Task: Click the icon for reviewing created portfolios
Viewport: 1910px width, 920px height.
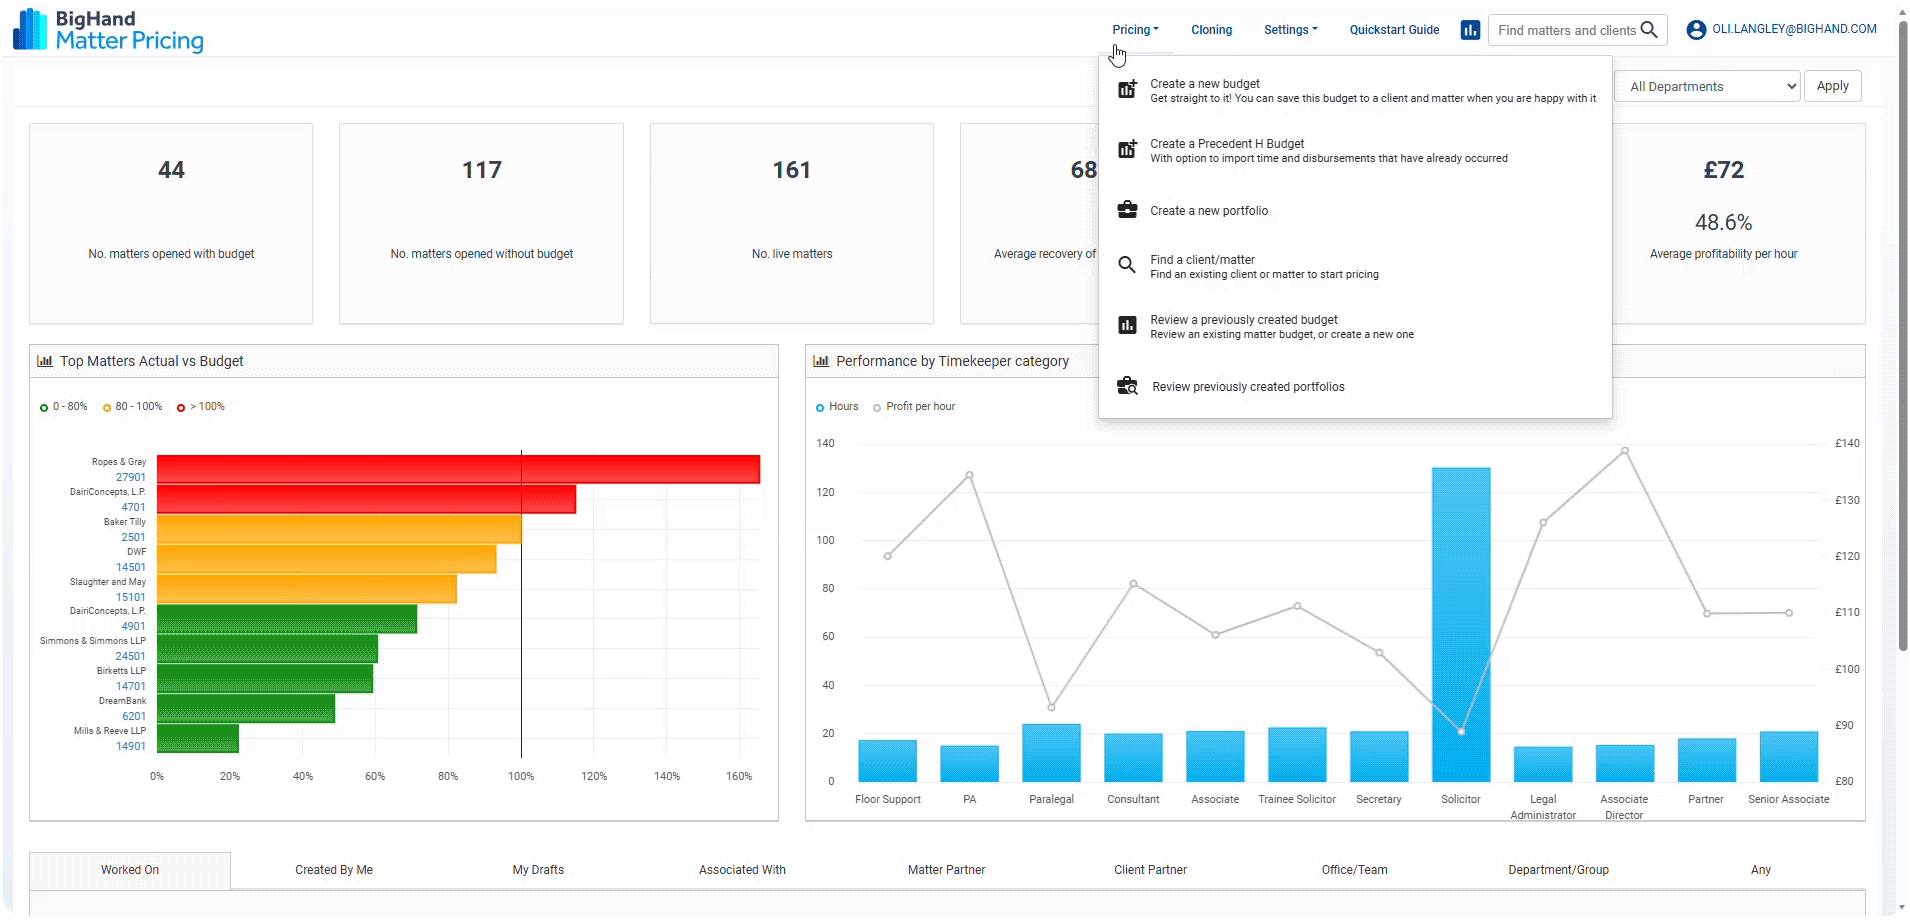Action: (x=1128, y=386)
